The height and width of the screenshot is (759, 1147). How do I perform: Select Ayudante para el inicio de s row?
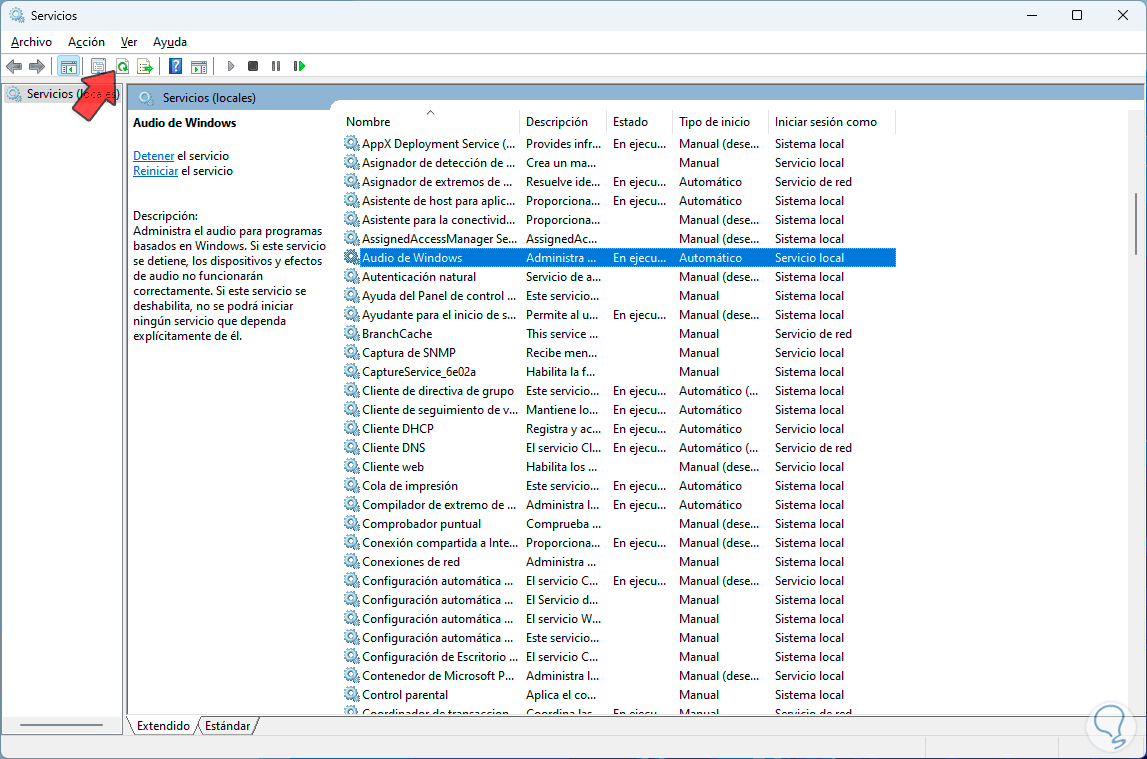click(619, 315)
